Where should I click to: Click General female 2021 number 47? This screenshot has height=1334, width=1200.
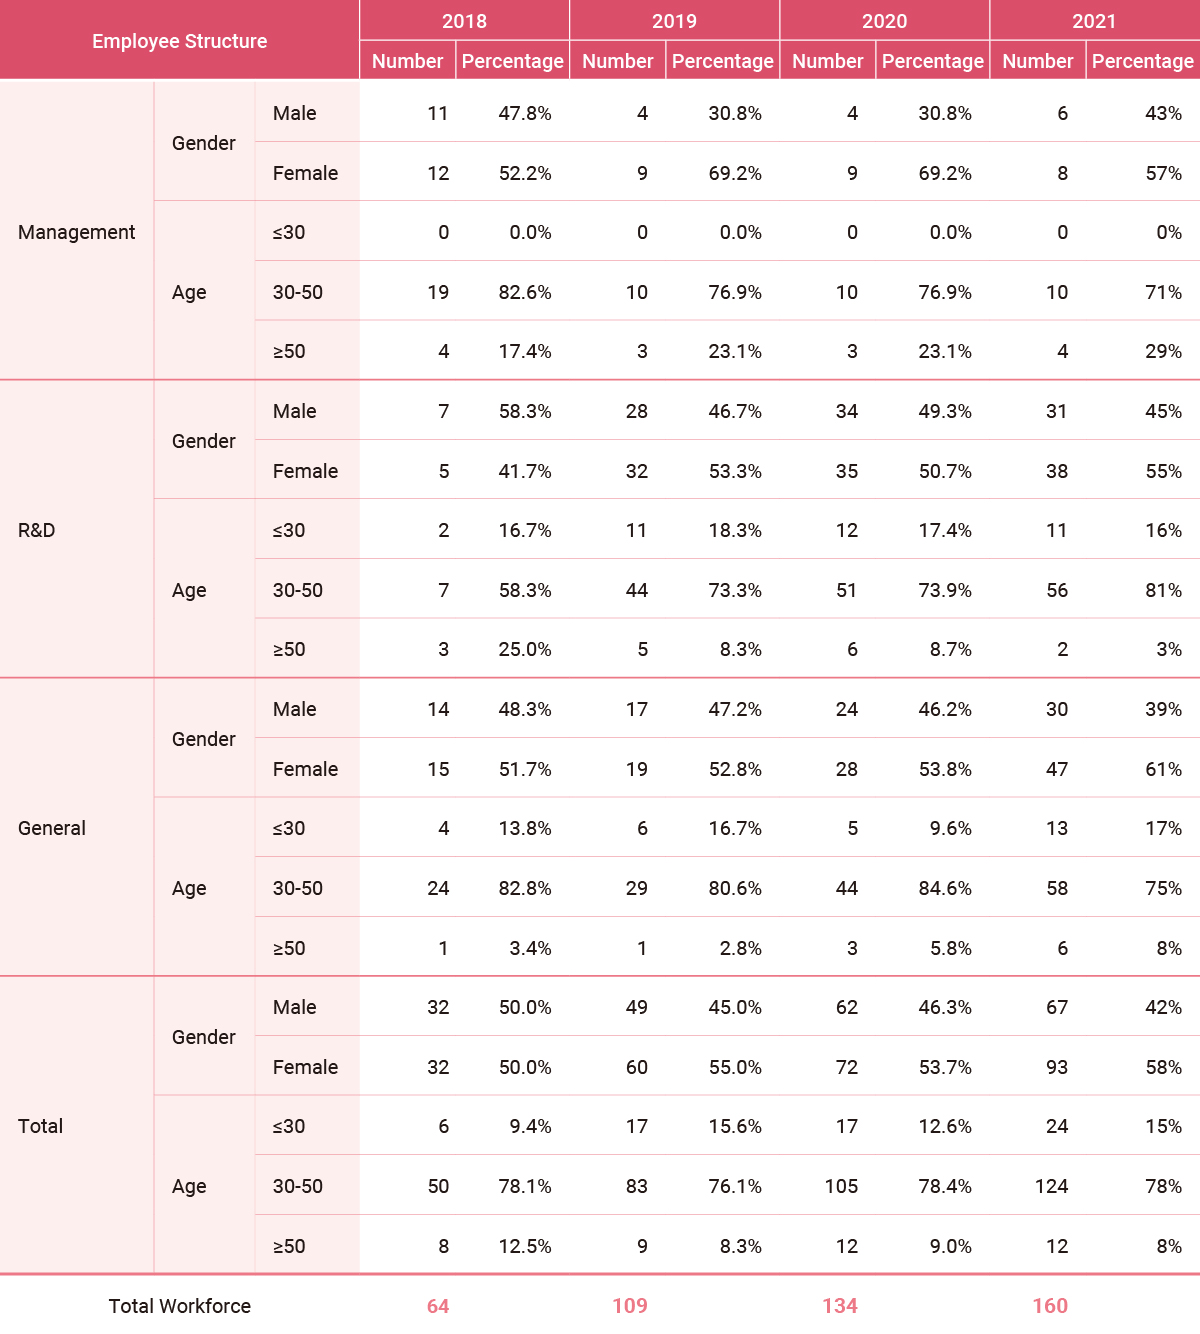[1057, 769]
